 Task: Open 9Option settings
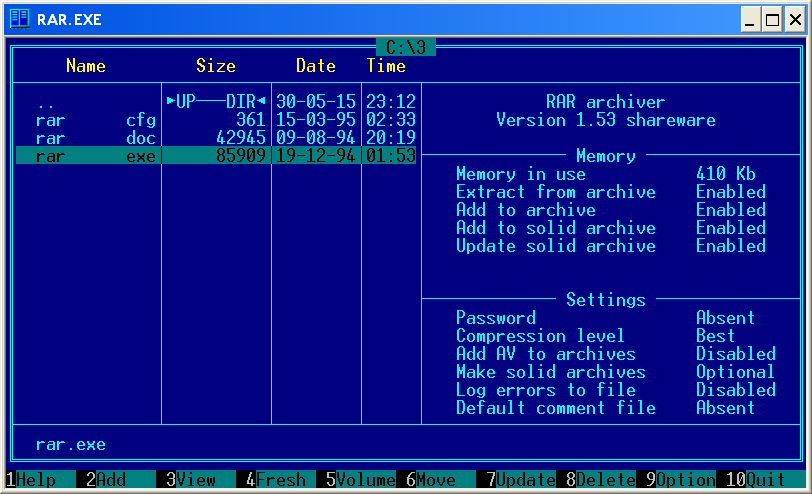(681, 480)
